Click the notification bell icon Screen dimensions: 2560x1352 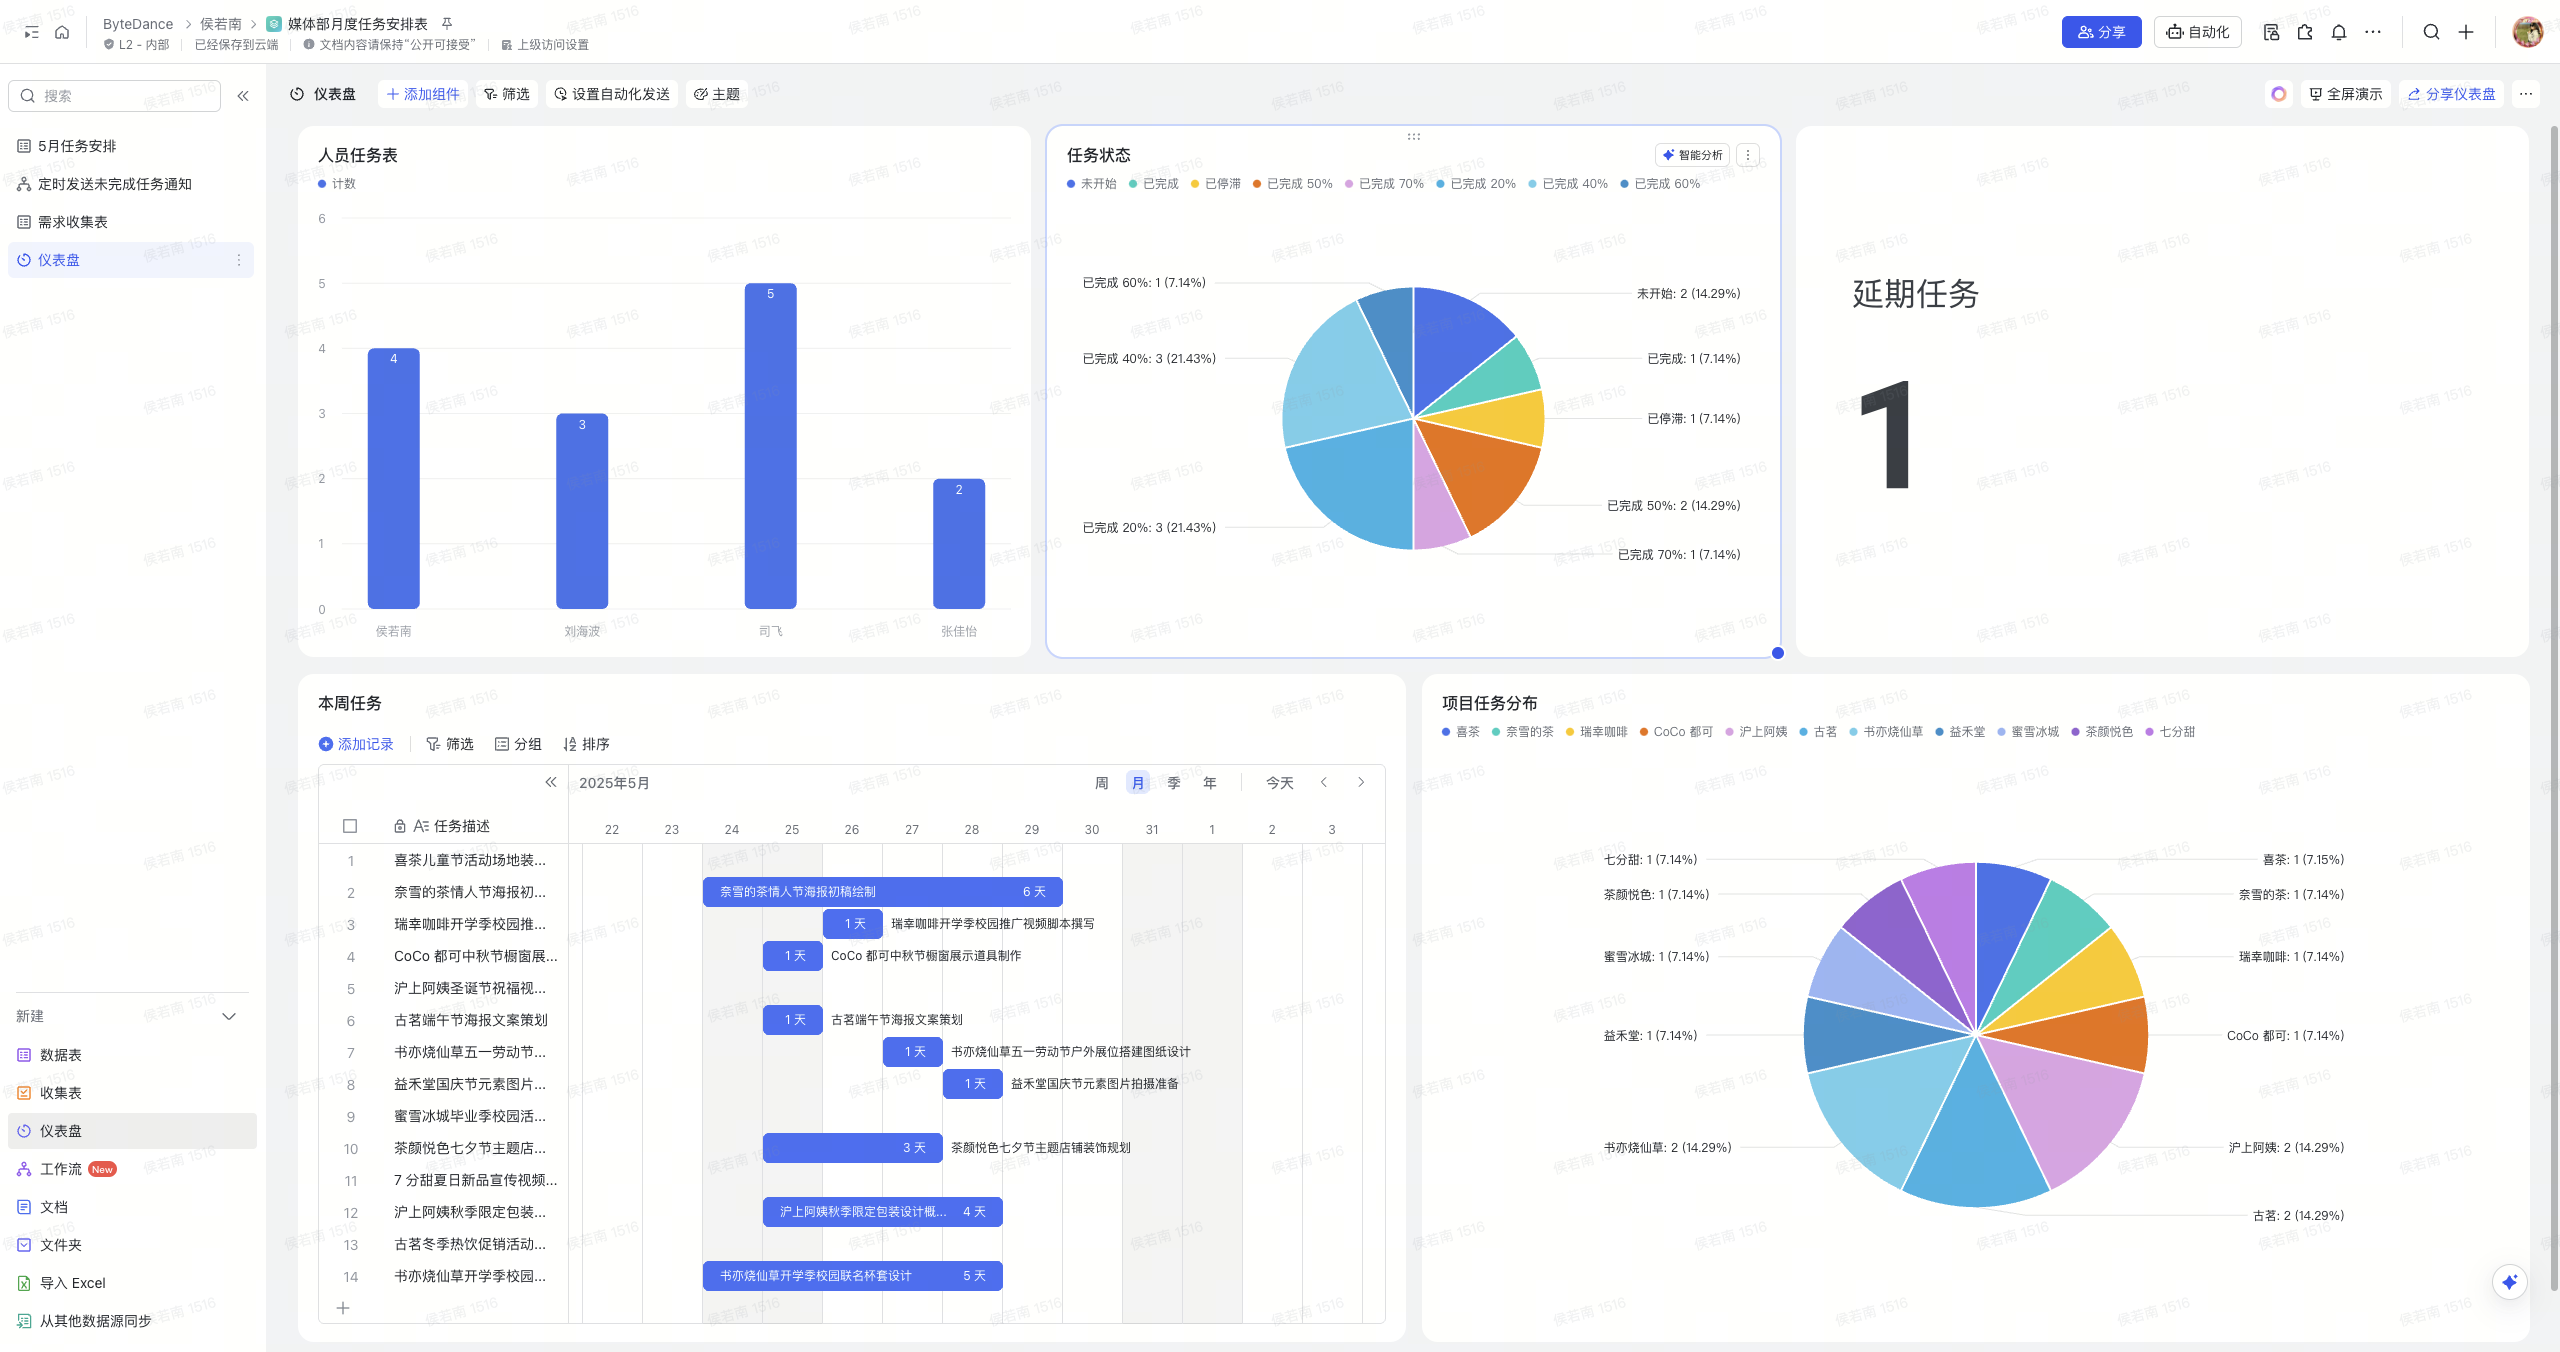tap(2338, 32)
